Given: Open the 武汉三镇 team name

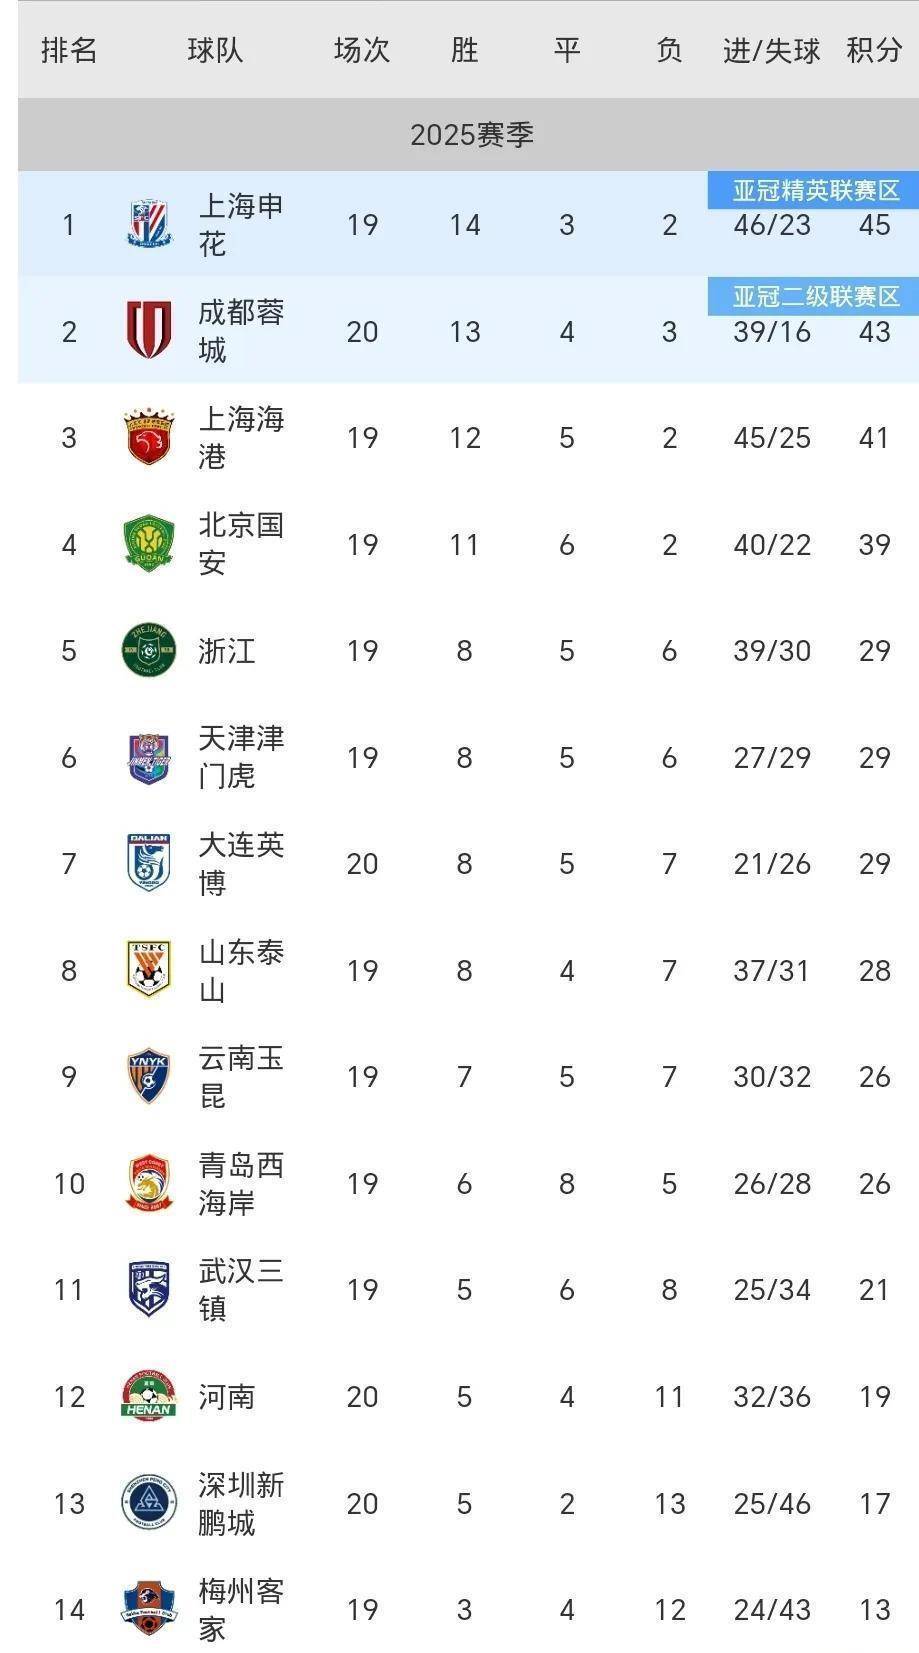Looking at the screenshot, I should coord(241,1289).
